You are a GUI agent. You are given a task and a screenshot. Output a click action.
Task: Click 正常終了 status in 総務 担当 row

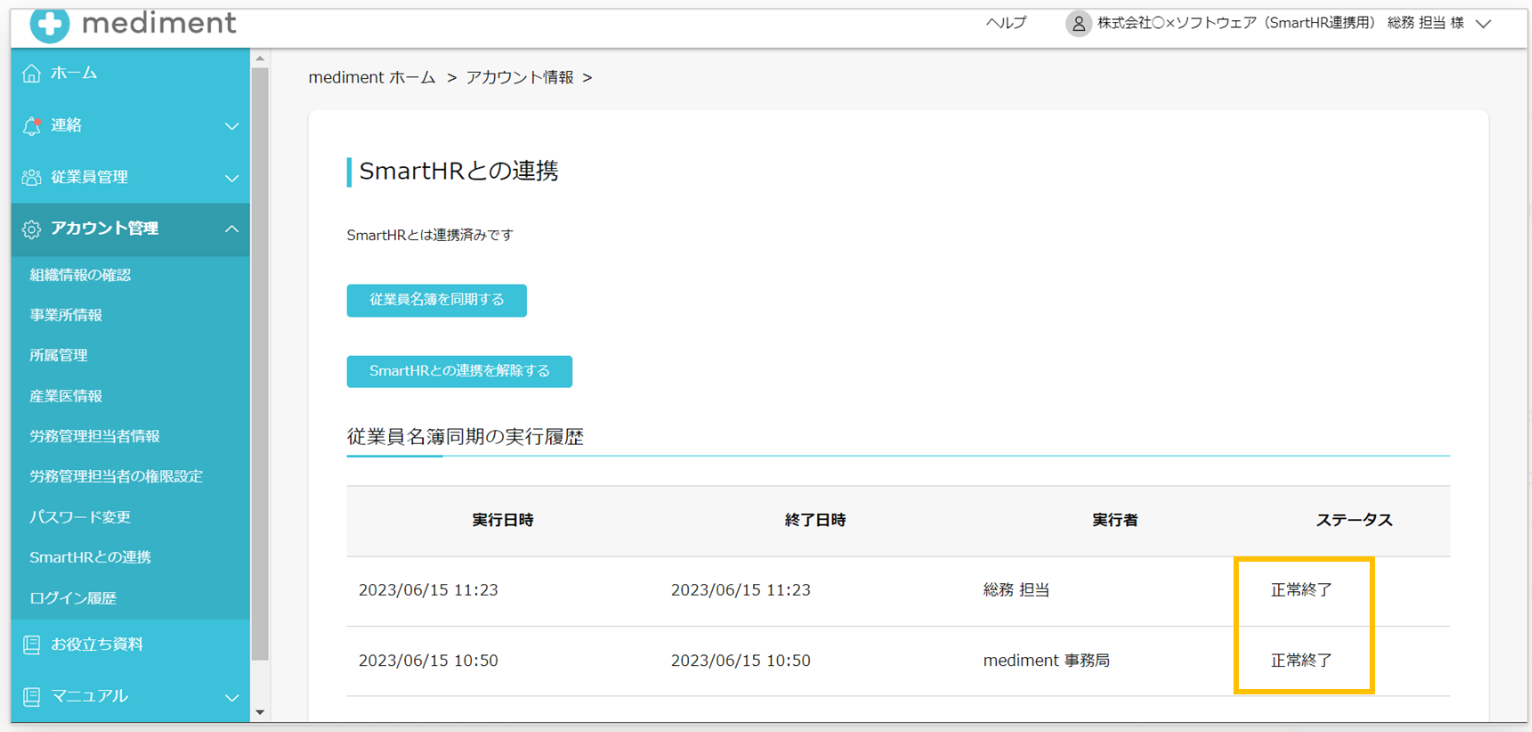(1302, 590)
